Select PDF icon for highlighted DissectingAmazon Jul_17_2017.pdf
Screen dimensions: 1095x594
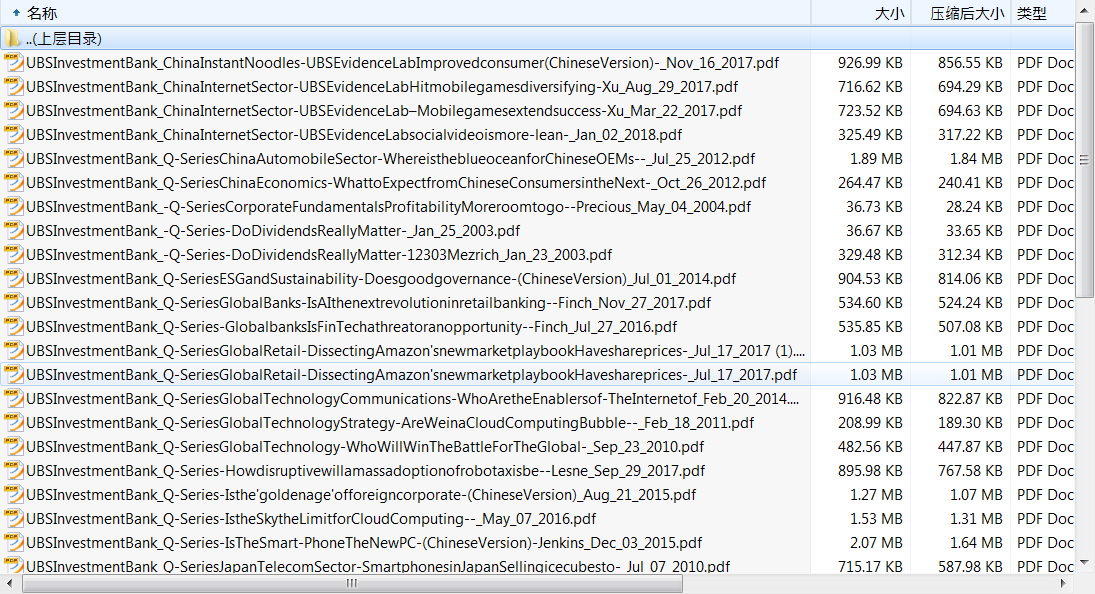14,375
